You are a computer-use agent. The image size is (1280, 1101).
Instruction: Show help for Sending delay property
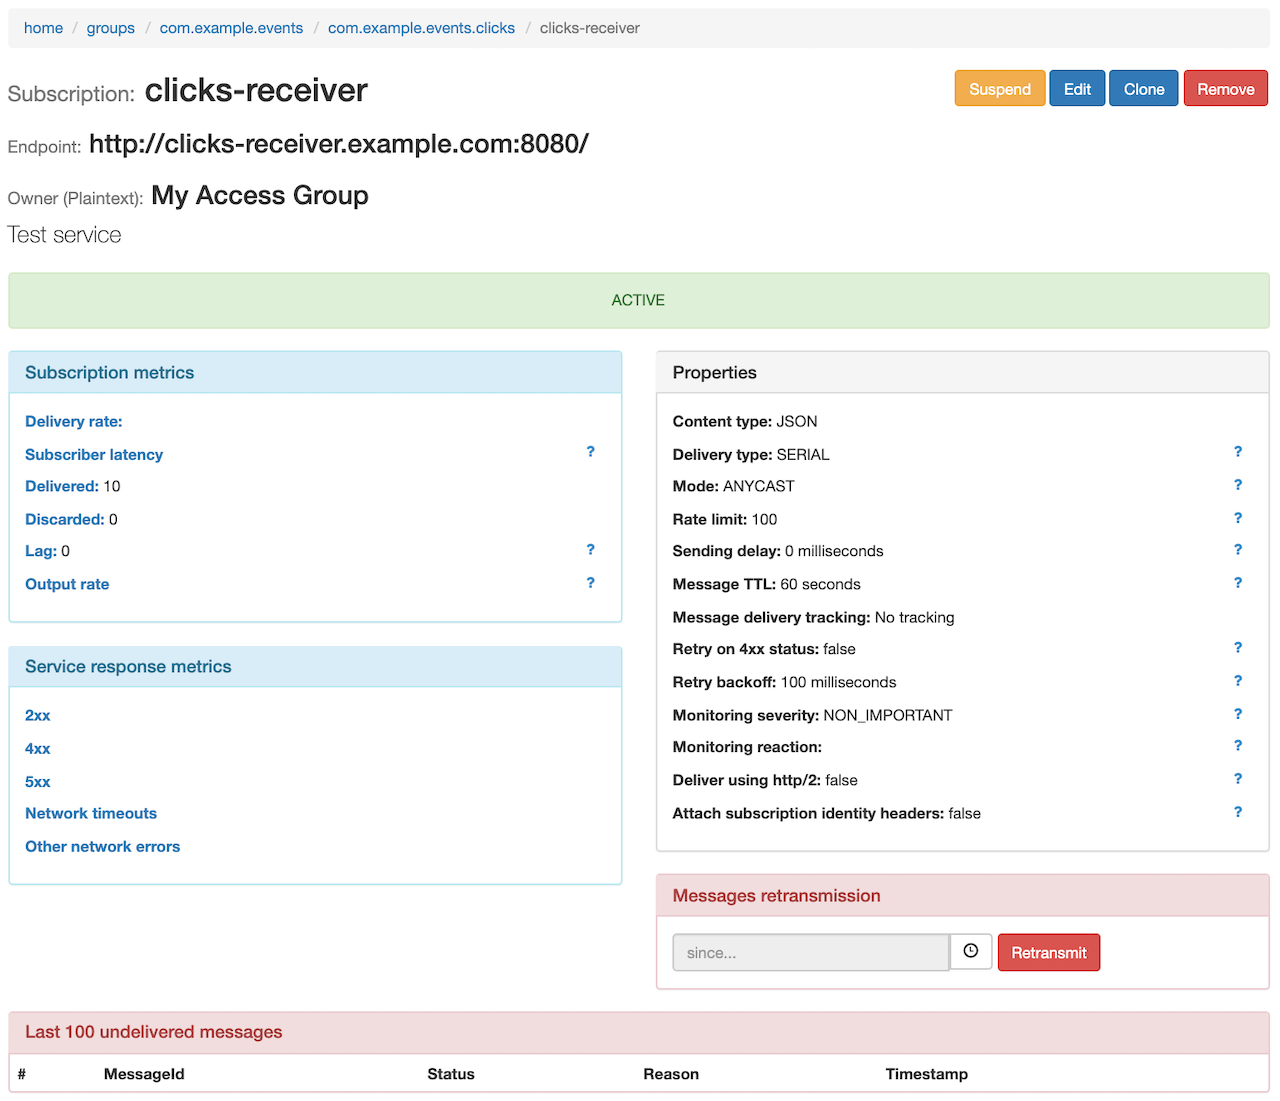click(x=1238, y=550)
